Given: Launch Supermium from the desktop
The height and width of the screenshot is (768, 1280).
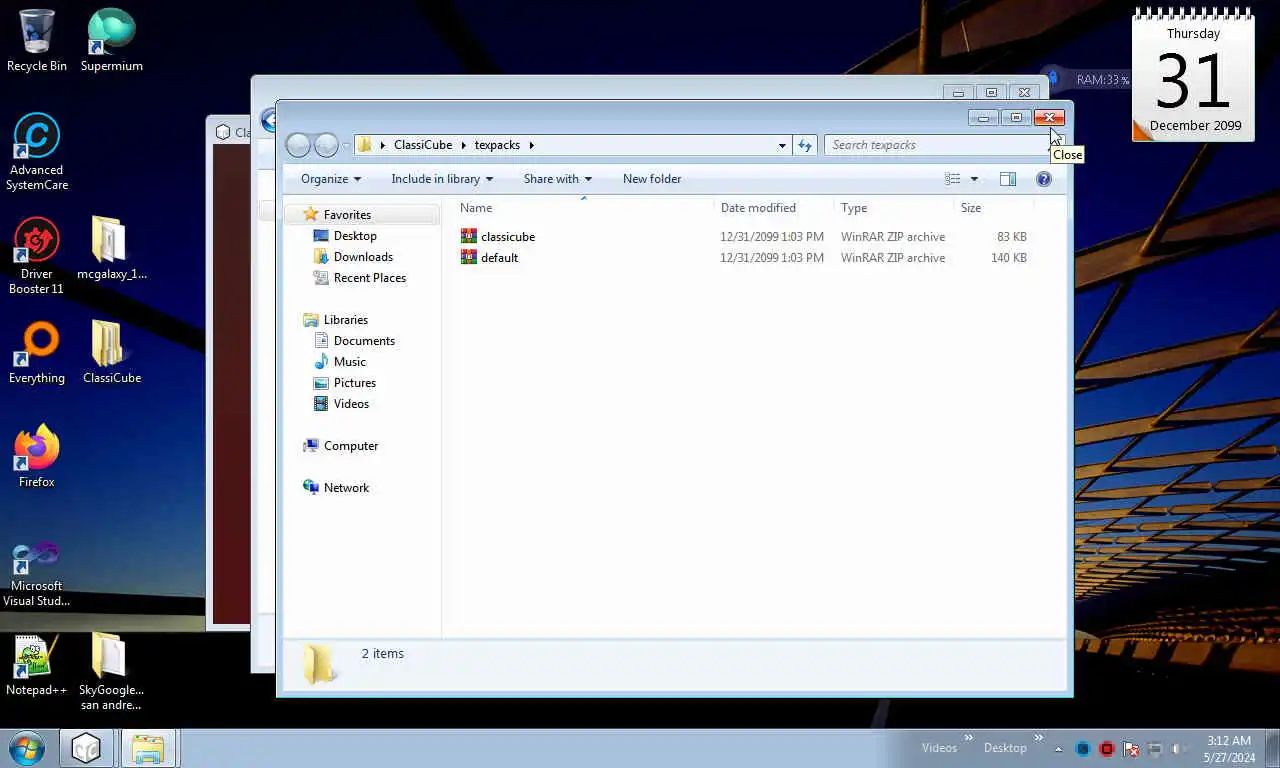Looking at the screenshot, I should 112,40.
